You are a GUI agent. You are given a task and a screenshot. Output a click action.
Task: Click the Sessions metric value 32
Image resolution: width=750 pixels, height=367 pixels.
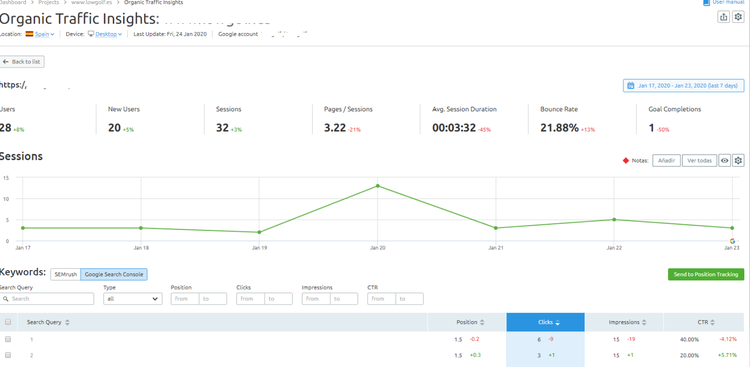[222, 128]
